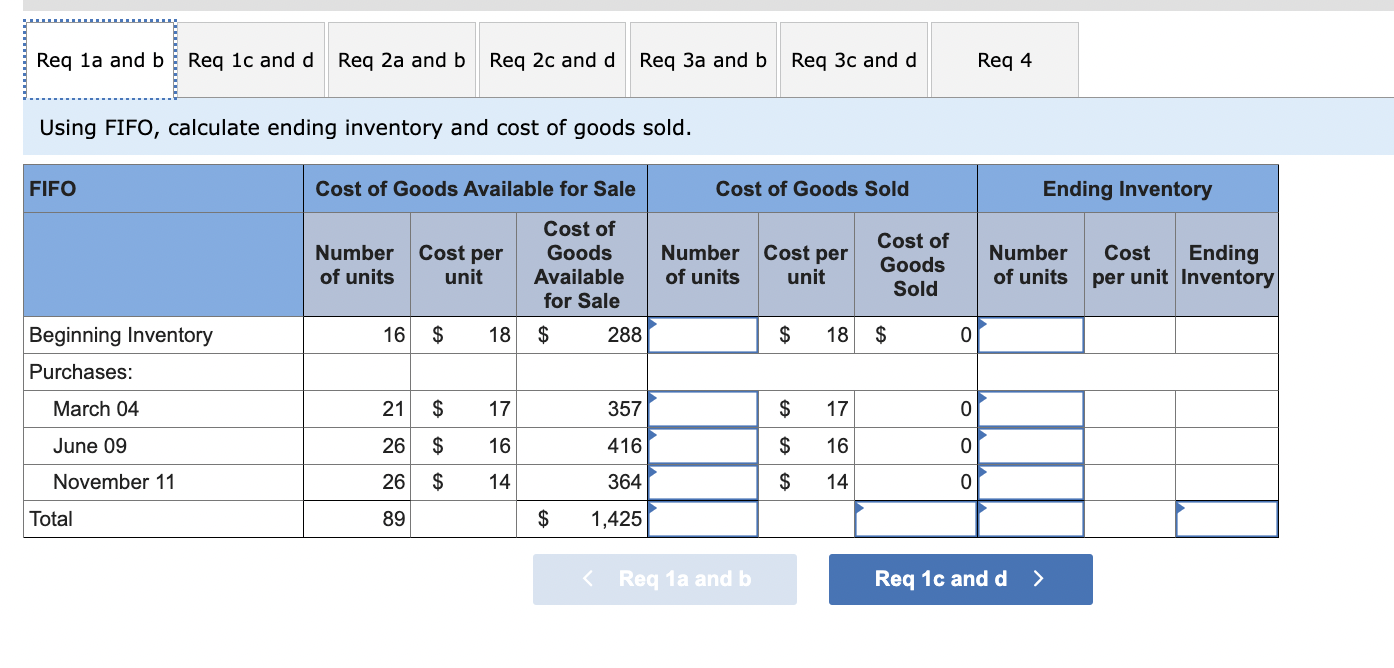Click the March 04 row label
1394x668 pixels.
click(96, 409)
